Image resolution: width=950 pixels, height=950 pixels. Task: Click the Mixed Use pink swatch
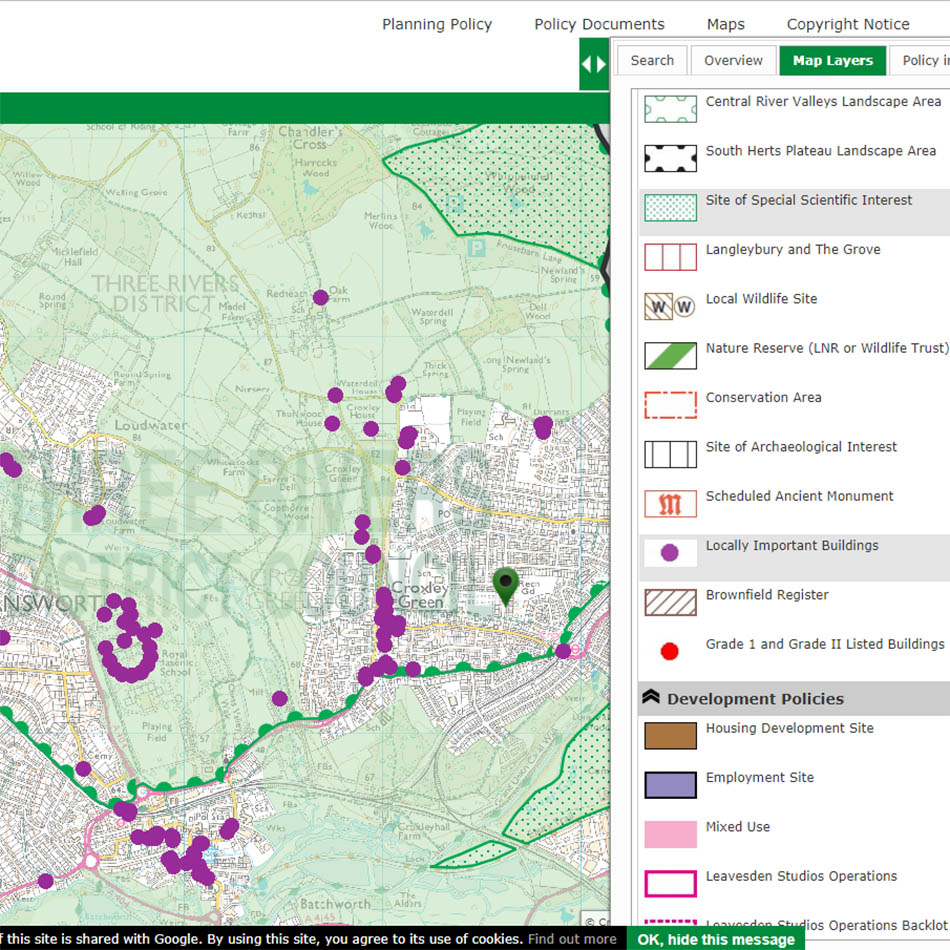pyautogui.click(x=670, y=835)
